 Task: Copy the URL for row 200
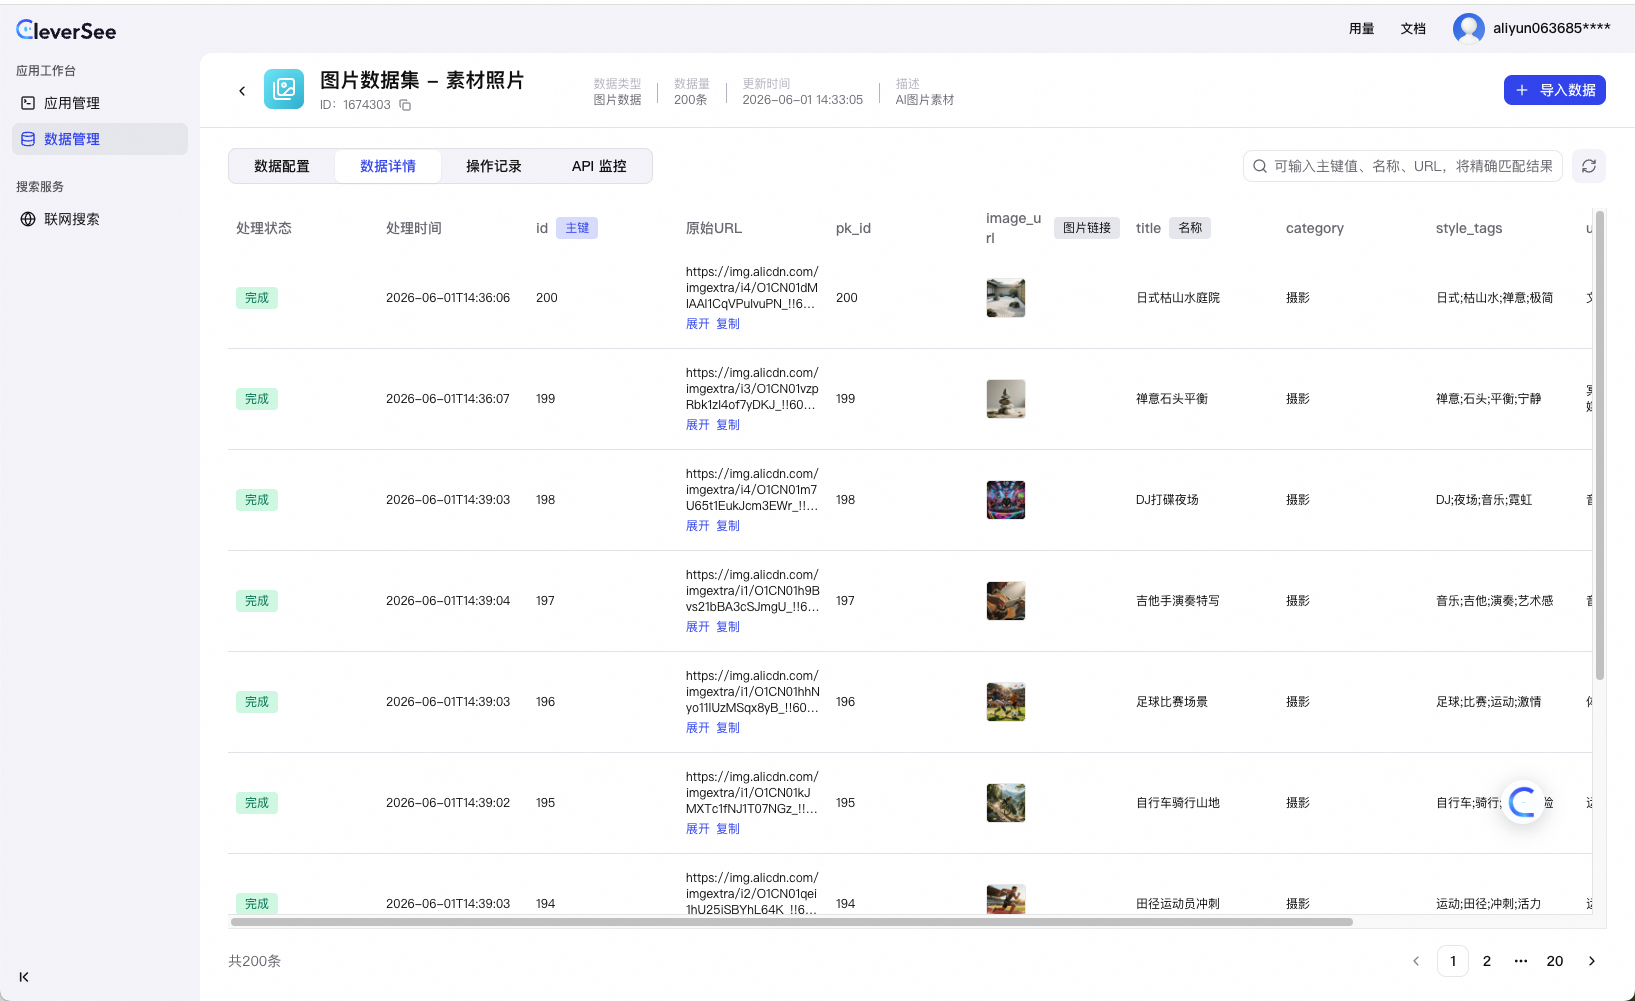point(728,324)
